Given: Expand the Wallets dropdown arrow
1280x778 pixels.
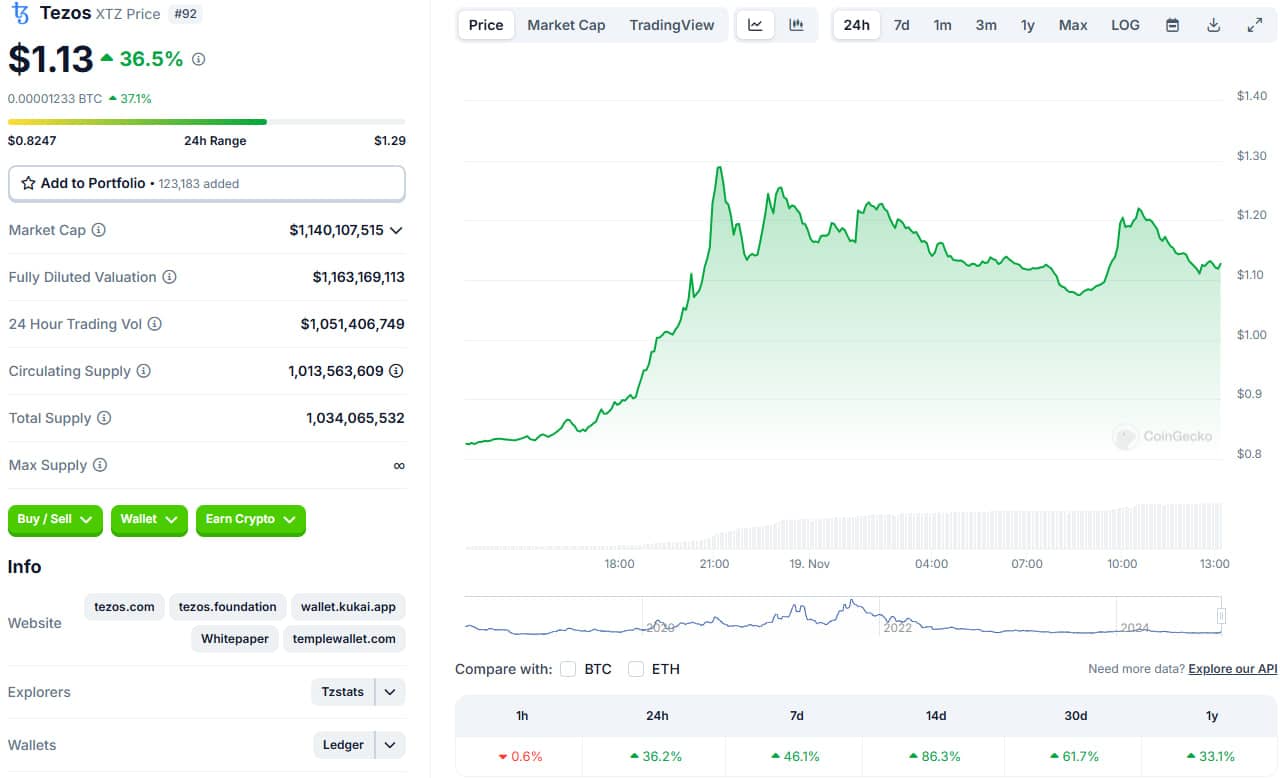Looking at the screenshot, I should pyautogui.click(x=390, y=745).
